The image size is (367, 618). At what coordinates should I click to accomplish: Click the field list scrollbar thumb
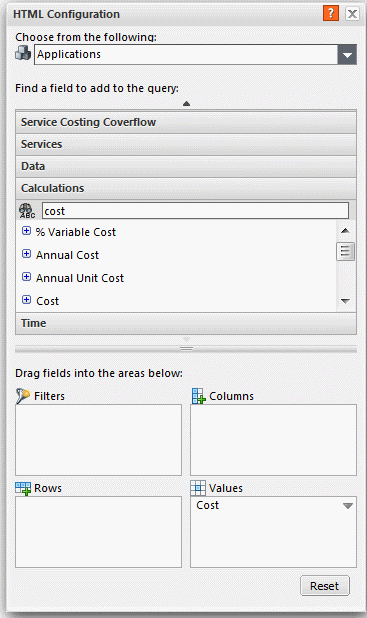345,251
